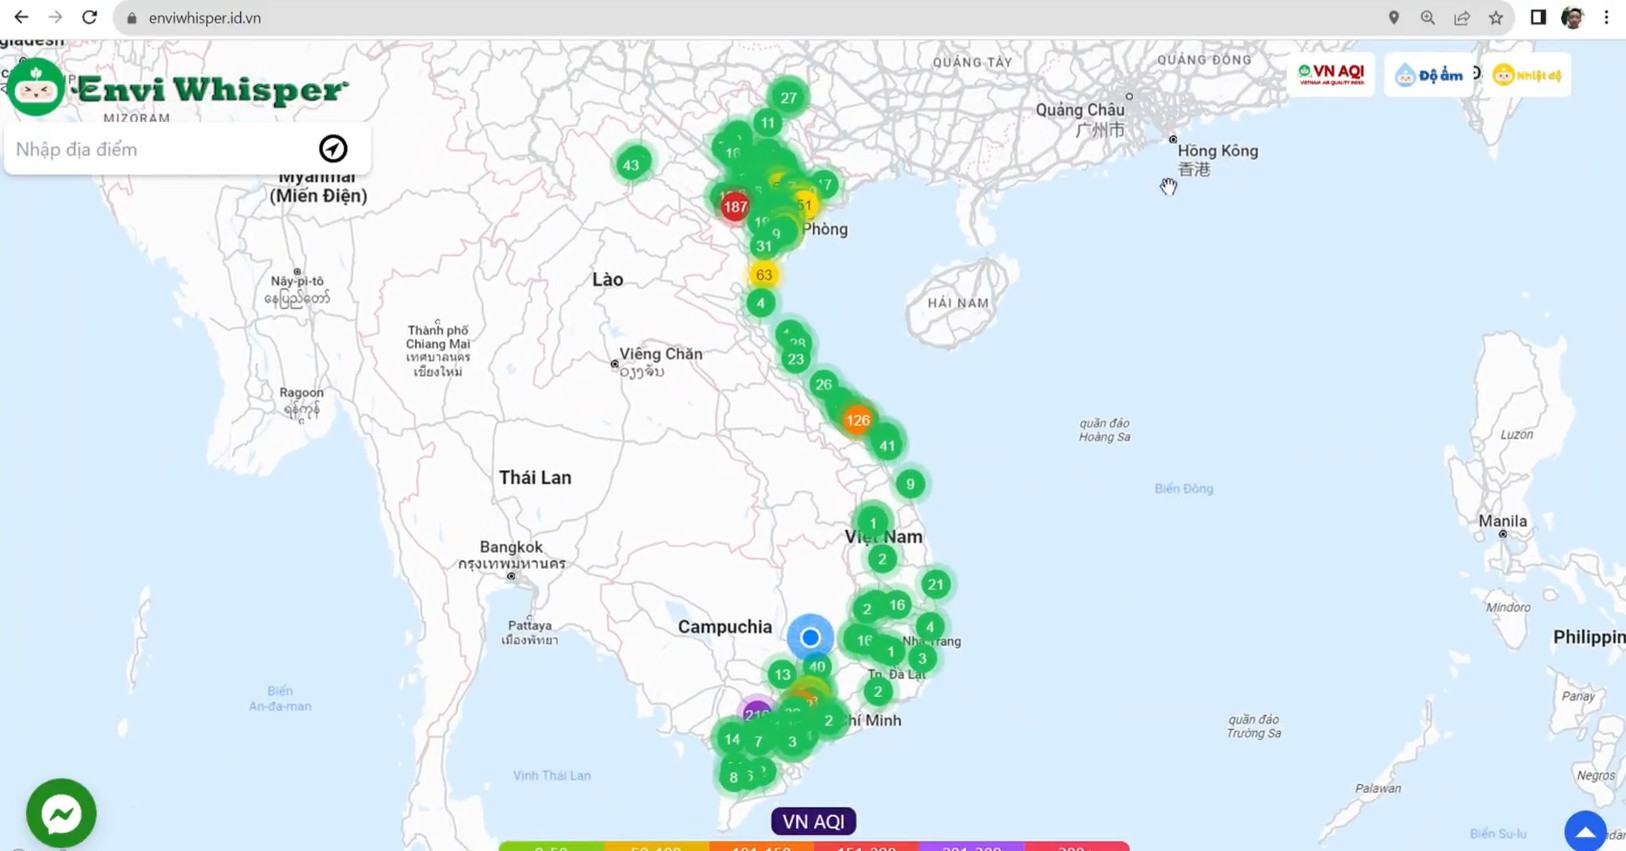Open the Messenger chat bubble
1626x851 pixels.
pos(61,814)
